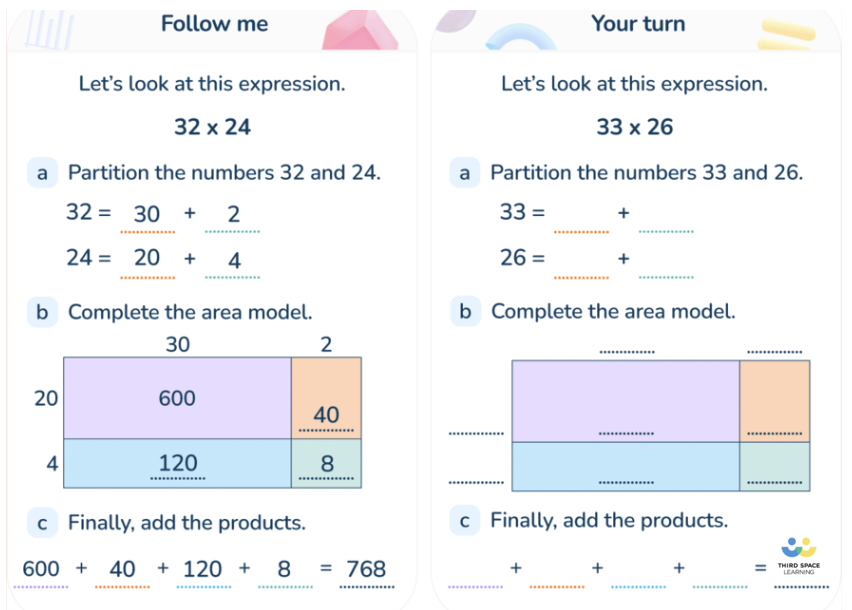Click the "b" step badge under Your turn

pyautogui.click(x=464, y=312)
